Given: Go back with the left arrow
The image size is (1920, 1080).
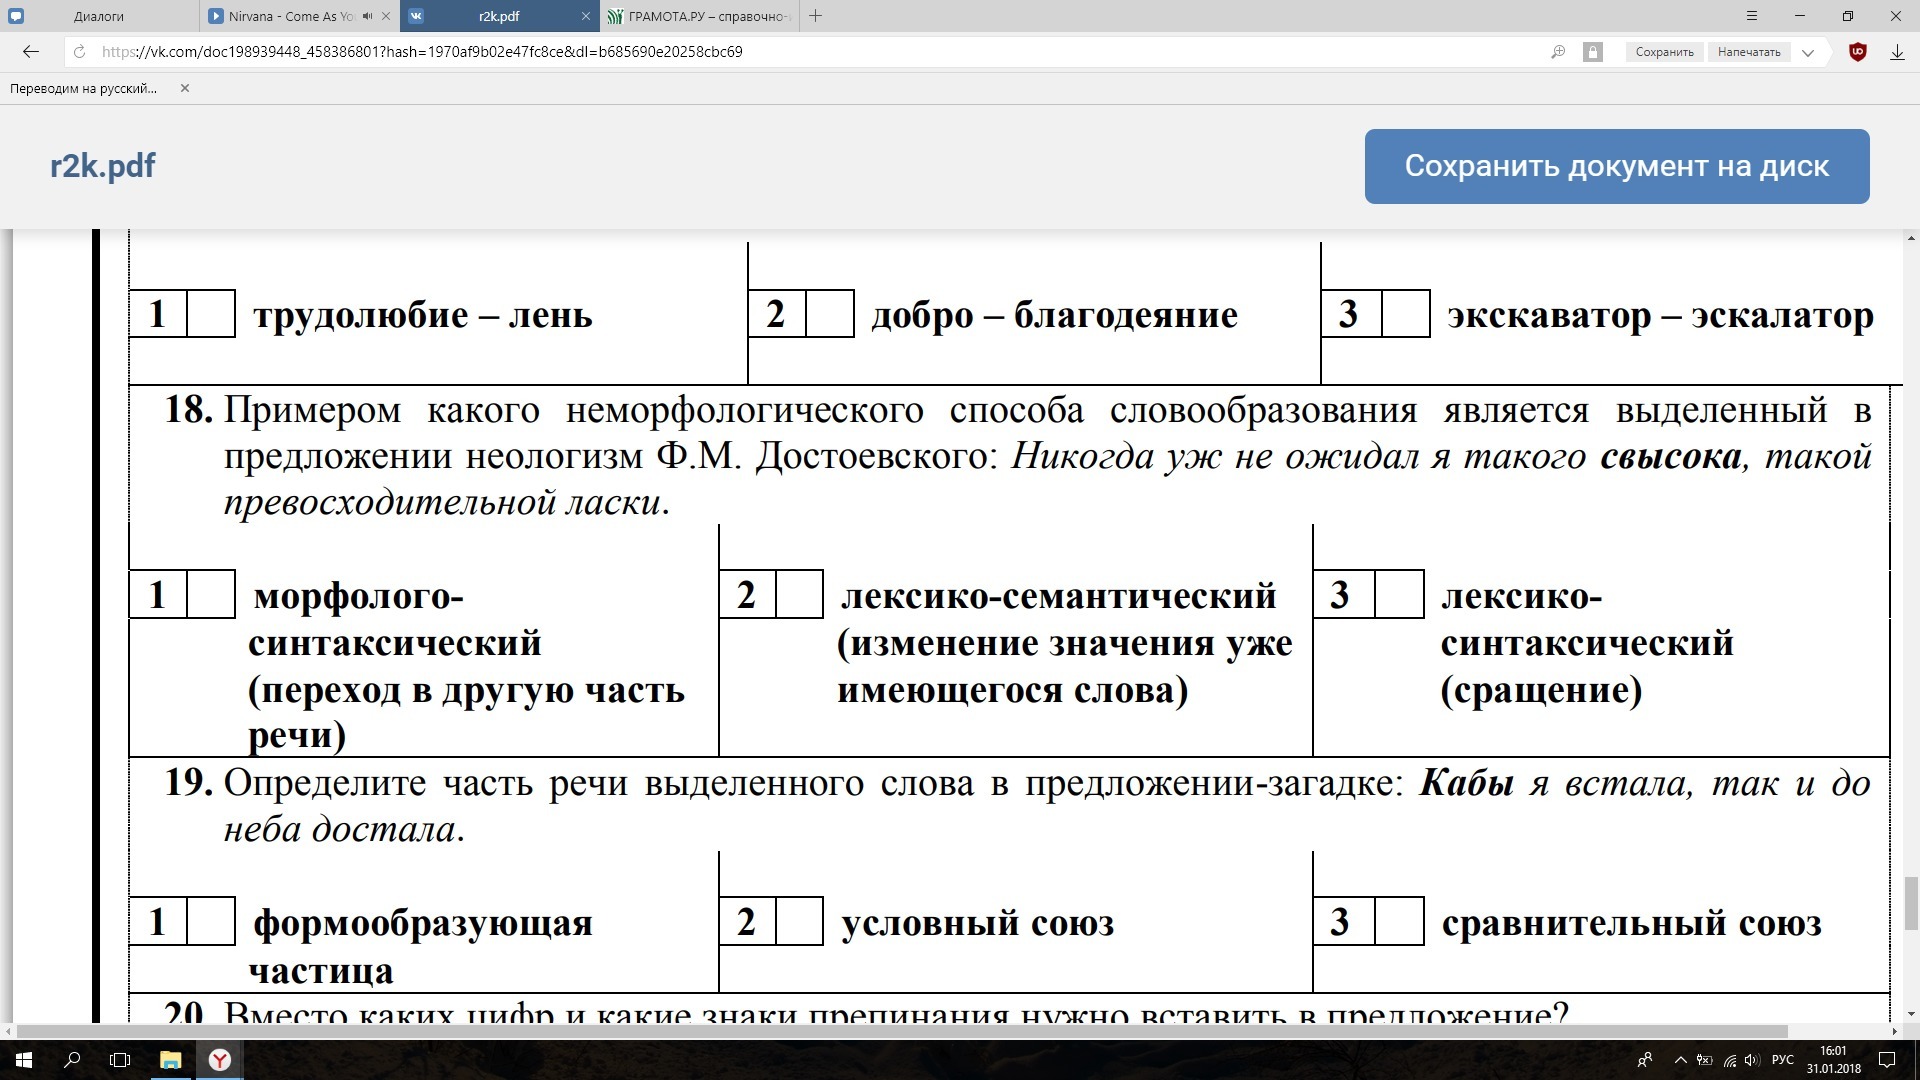Looking at the screenshot, I should [x=30, y=52].
